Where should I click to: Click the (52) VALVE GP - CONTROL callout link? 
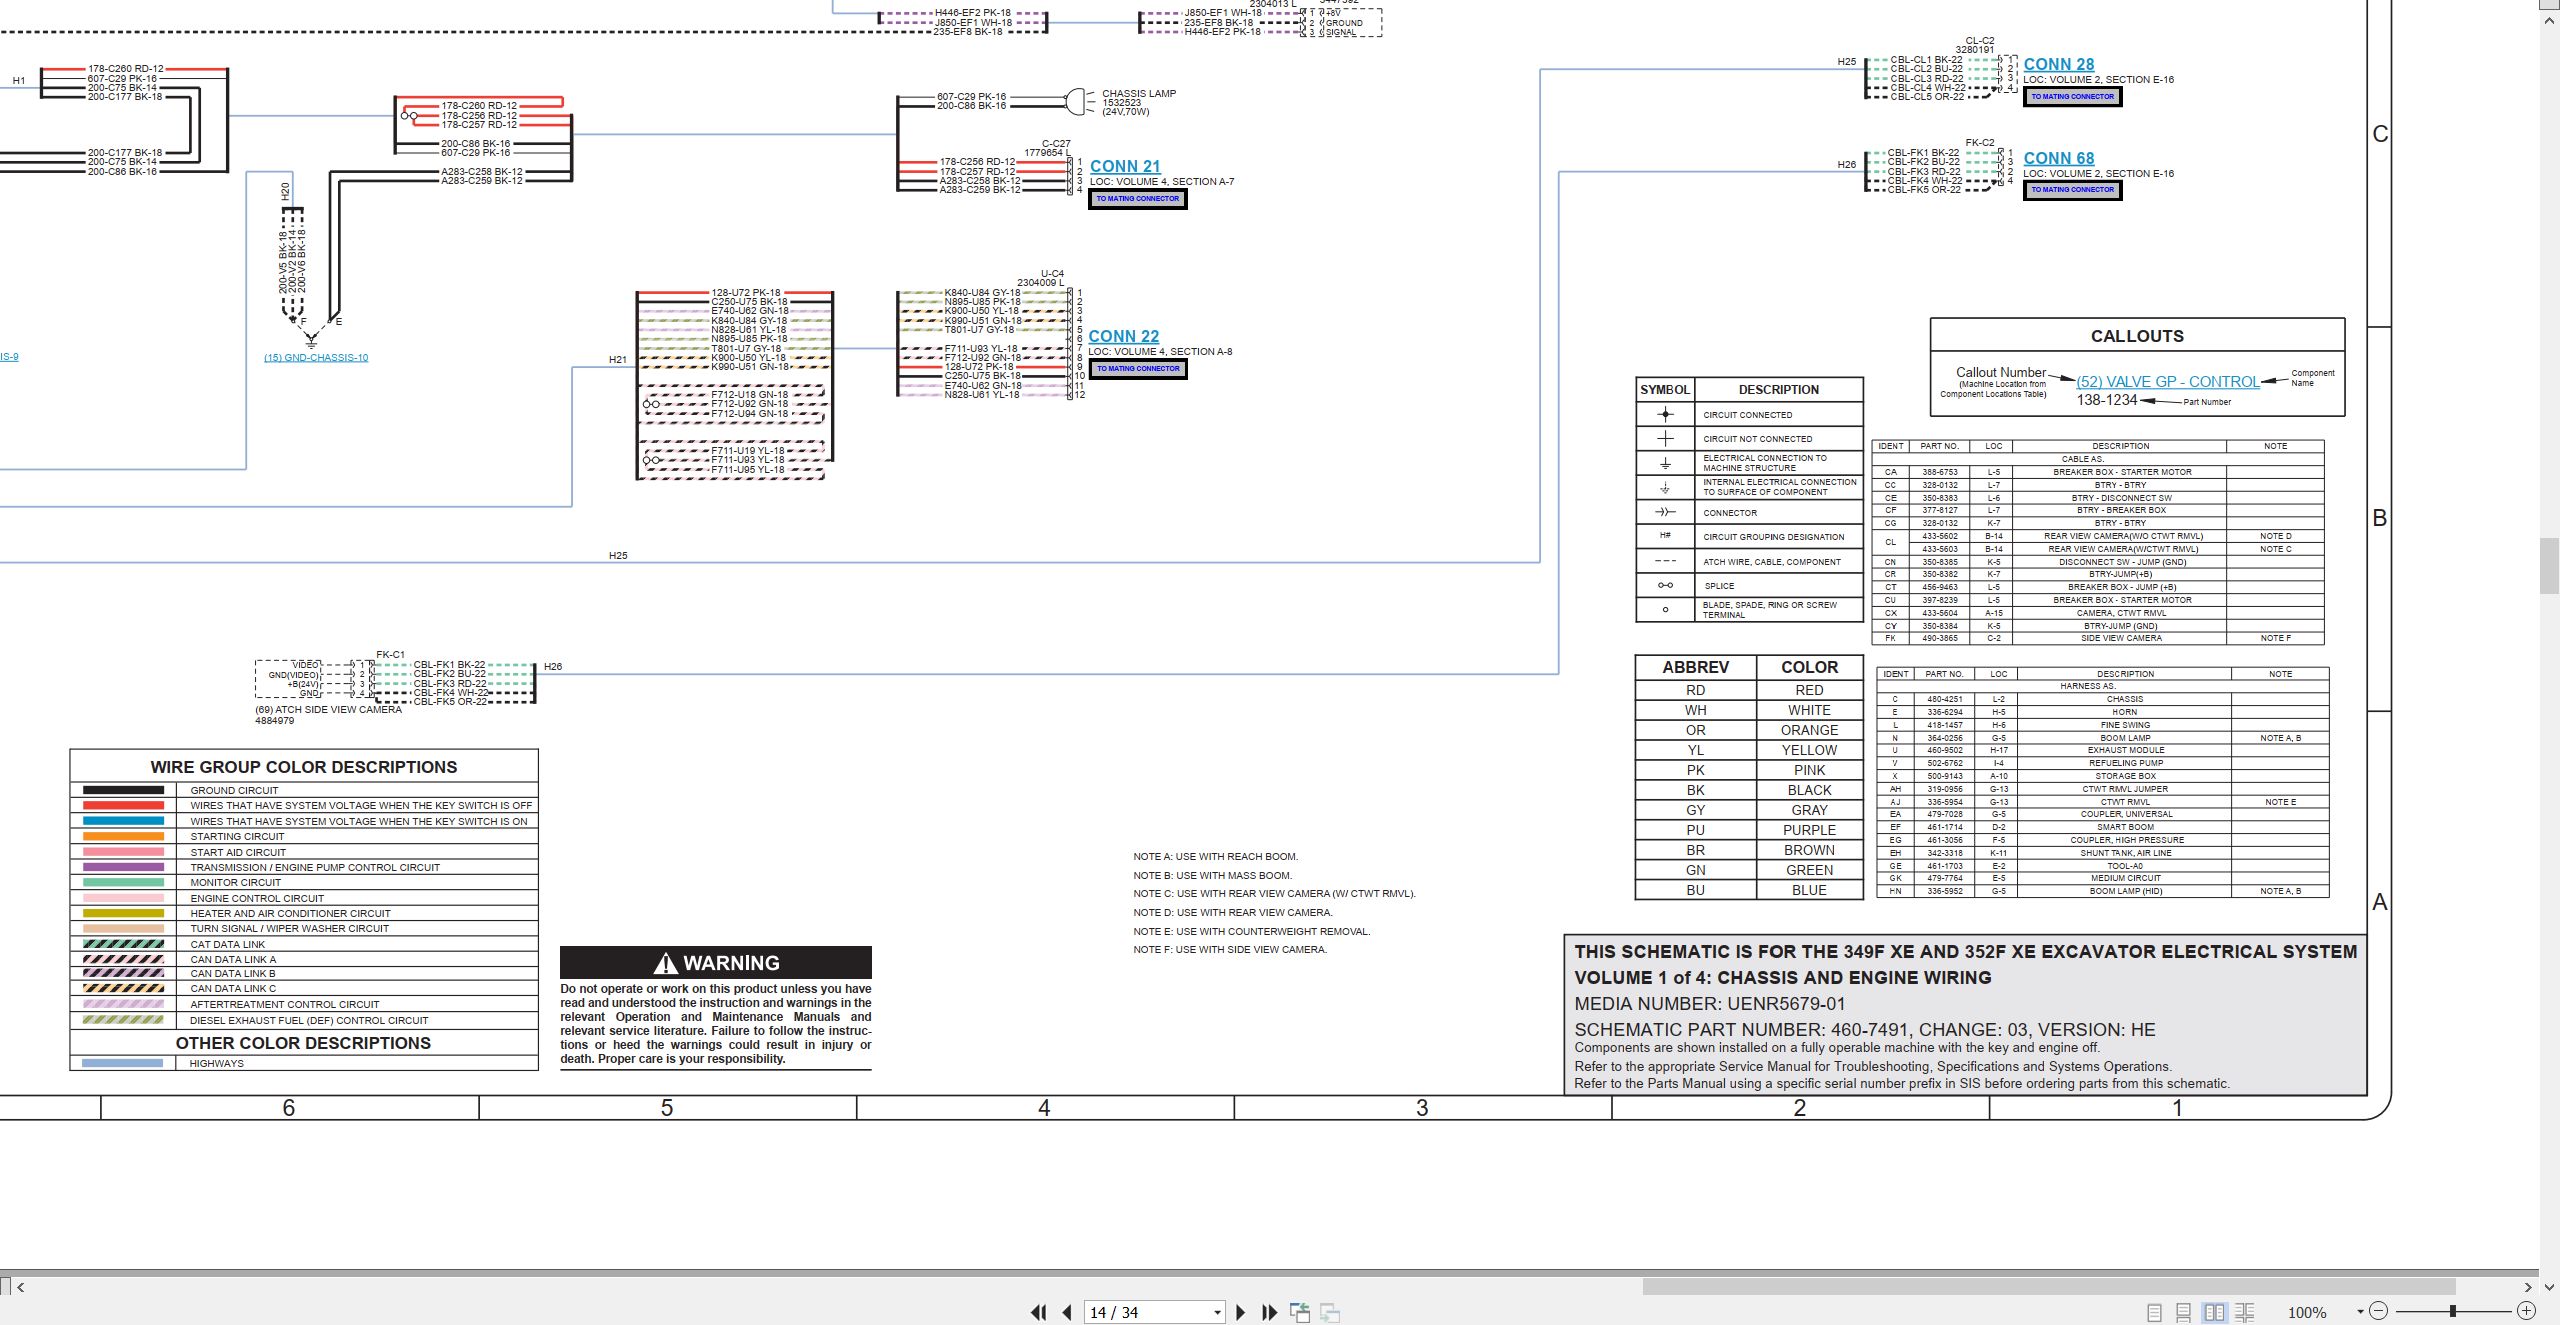2168,381
